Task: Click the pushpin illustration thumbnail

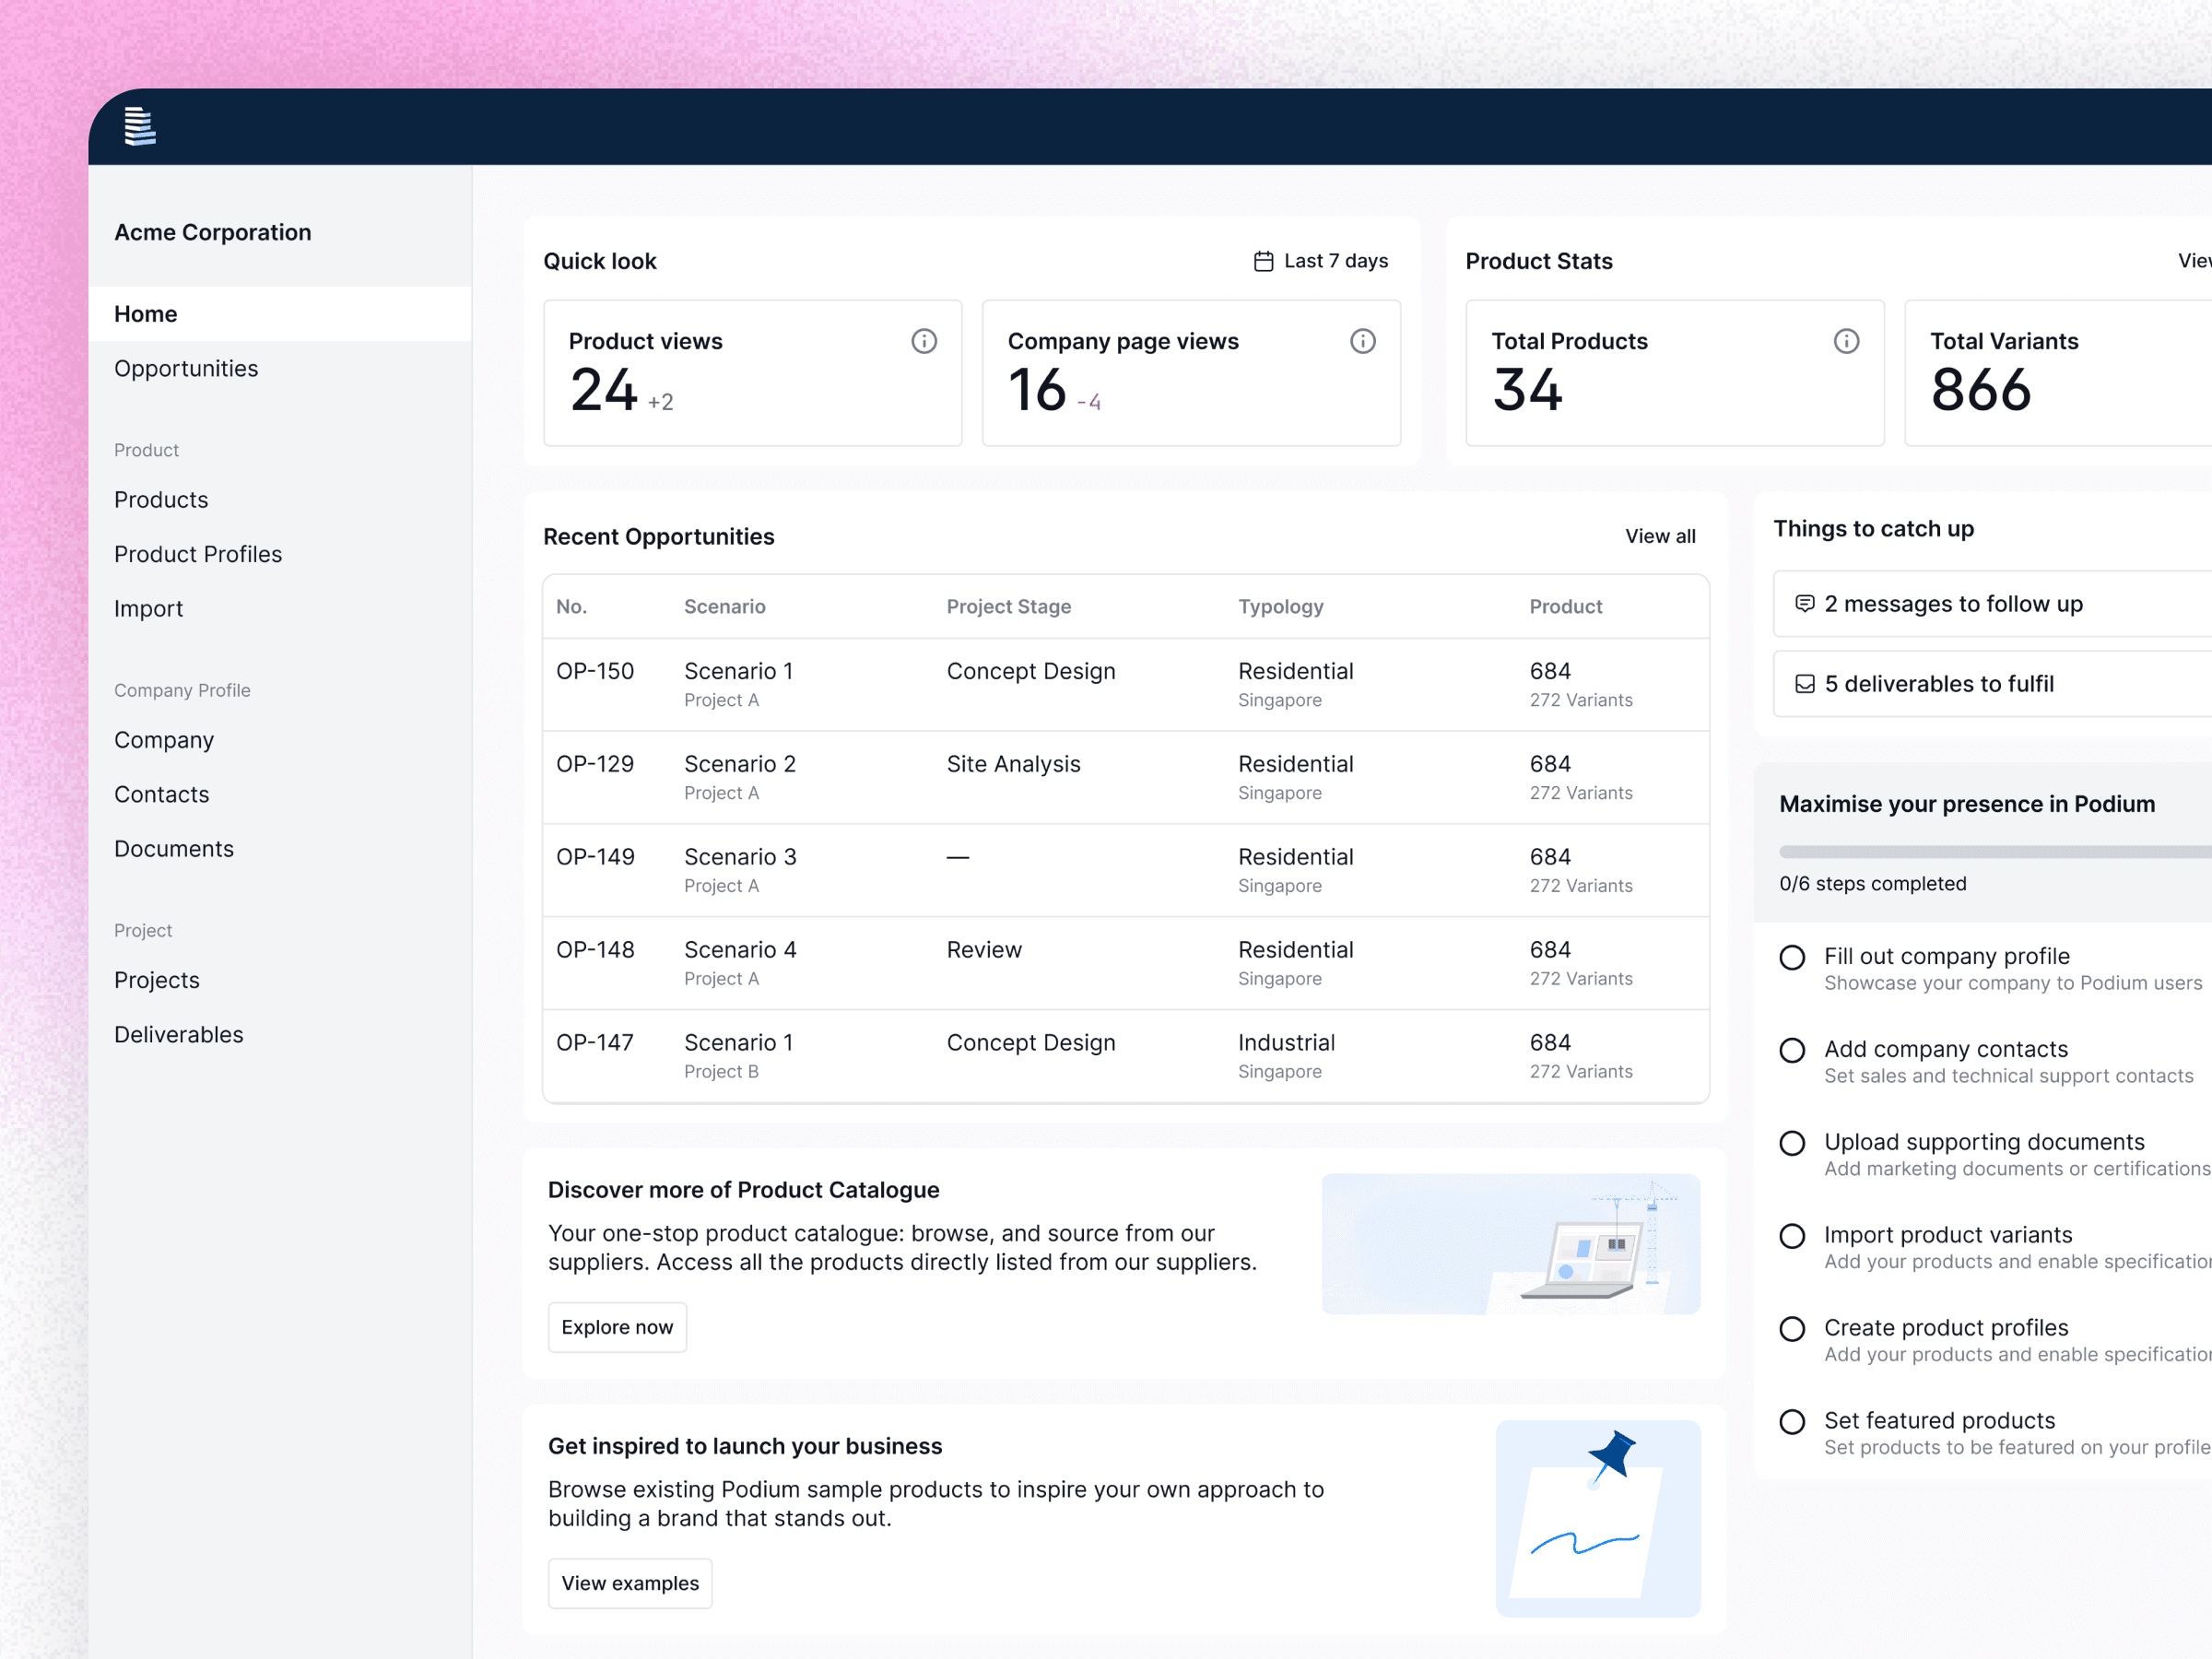Action: click(1597, 1517)
